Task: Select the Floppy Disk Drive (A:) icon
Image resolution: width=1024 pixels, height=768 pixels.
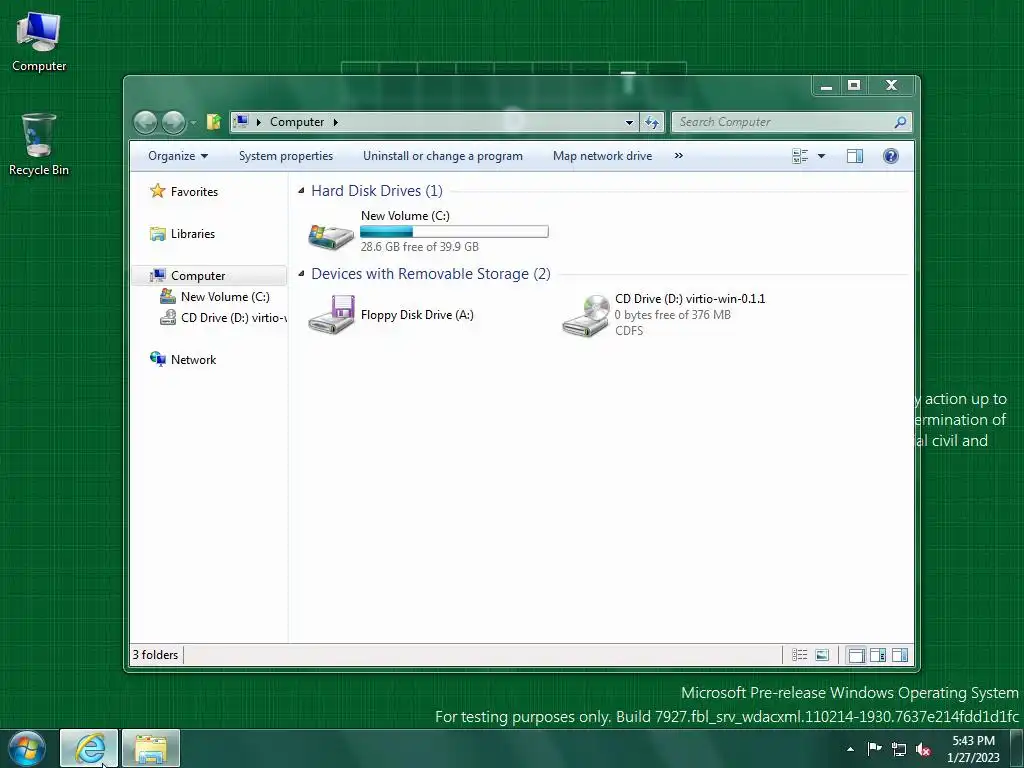Action: [331, 315]
